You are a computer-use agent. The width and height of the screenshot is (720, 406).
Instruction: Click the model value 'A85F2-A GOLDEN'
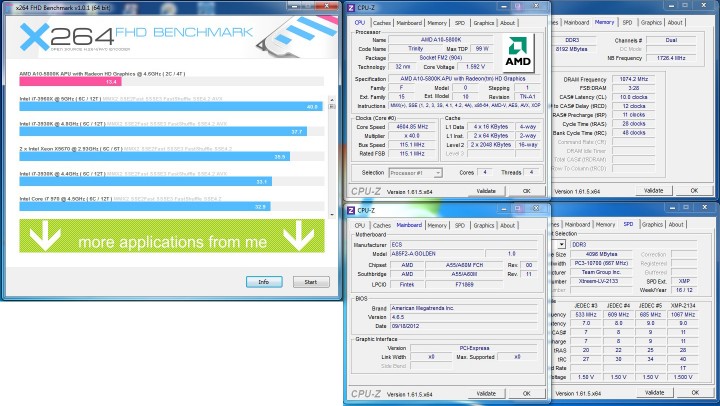tap(436, 254)
